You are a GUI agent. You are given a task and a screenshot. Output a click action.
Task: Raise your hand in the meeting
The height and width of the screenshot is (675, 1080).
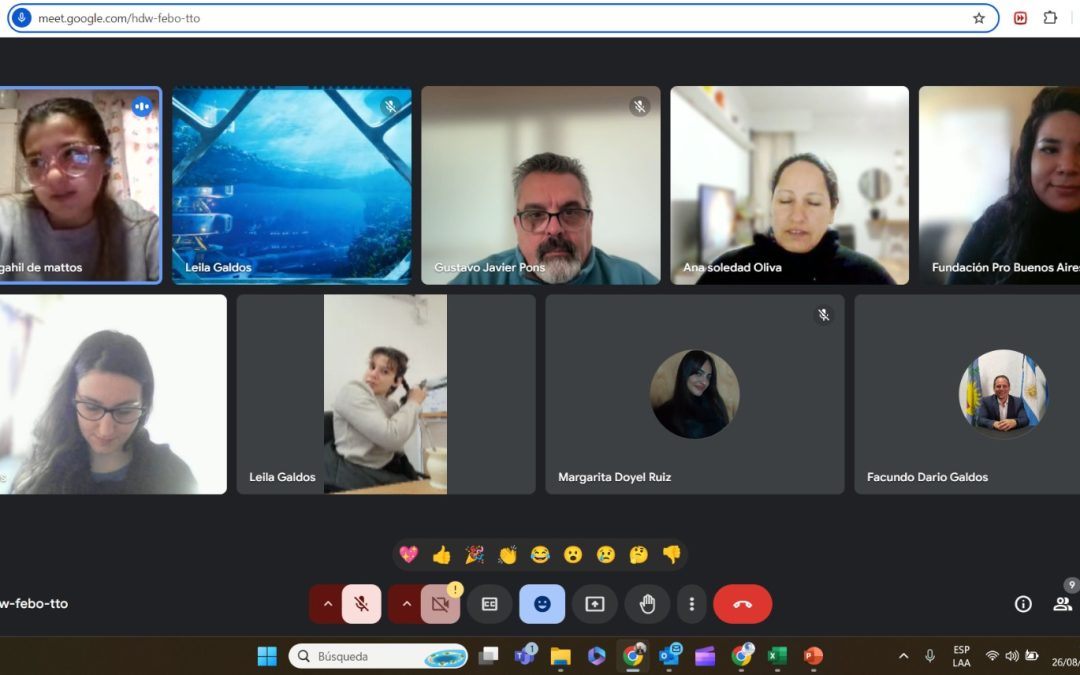647,604
